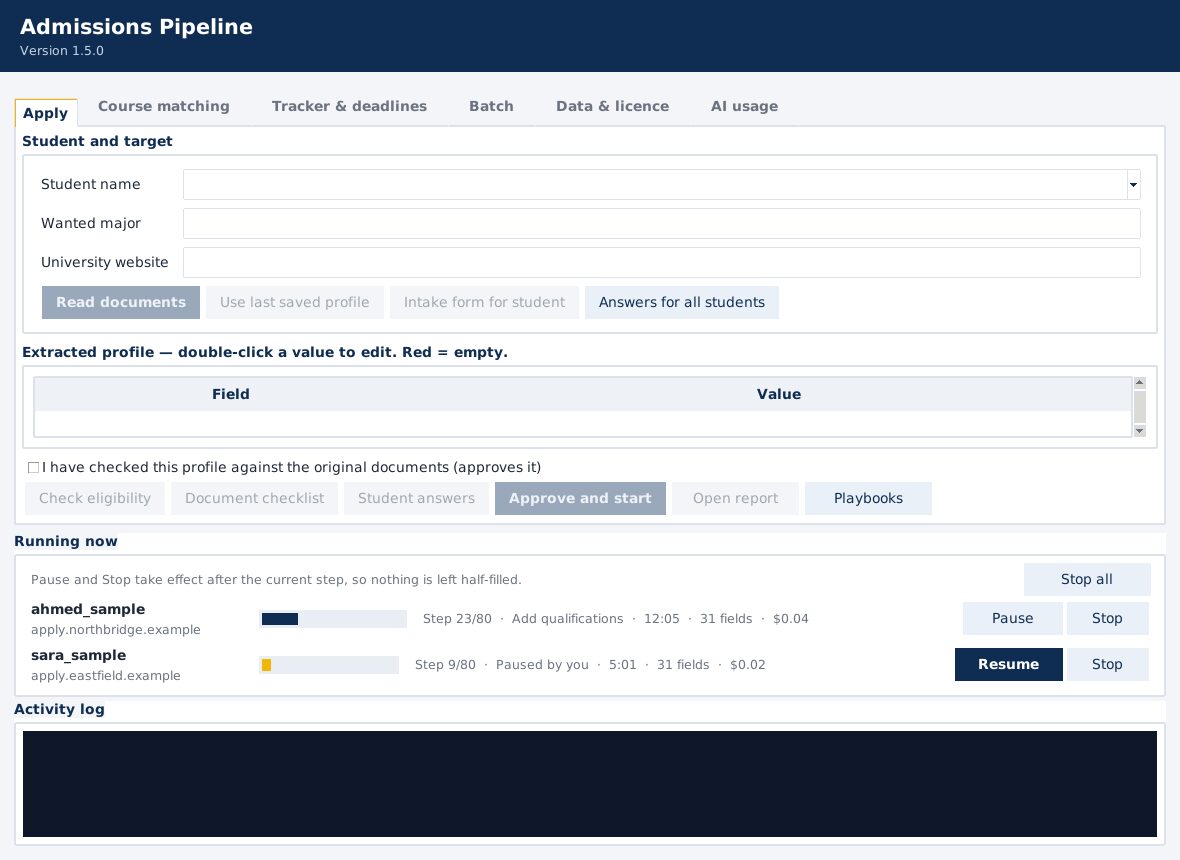This screenshot has height=860, width=1180.
Task: Click Approve and start
Action: (x=580, y=499)
